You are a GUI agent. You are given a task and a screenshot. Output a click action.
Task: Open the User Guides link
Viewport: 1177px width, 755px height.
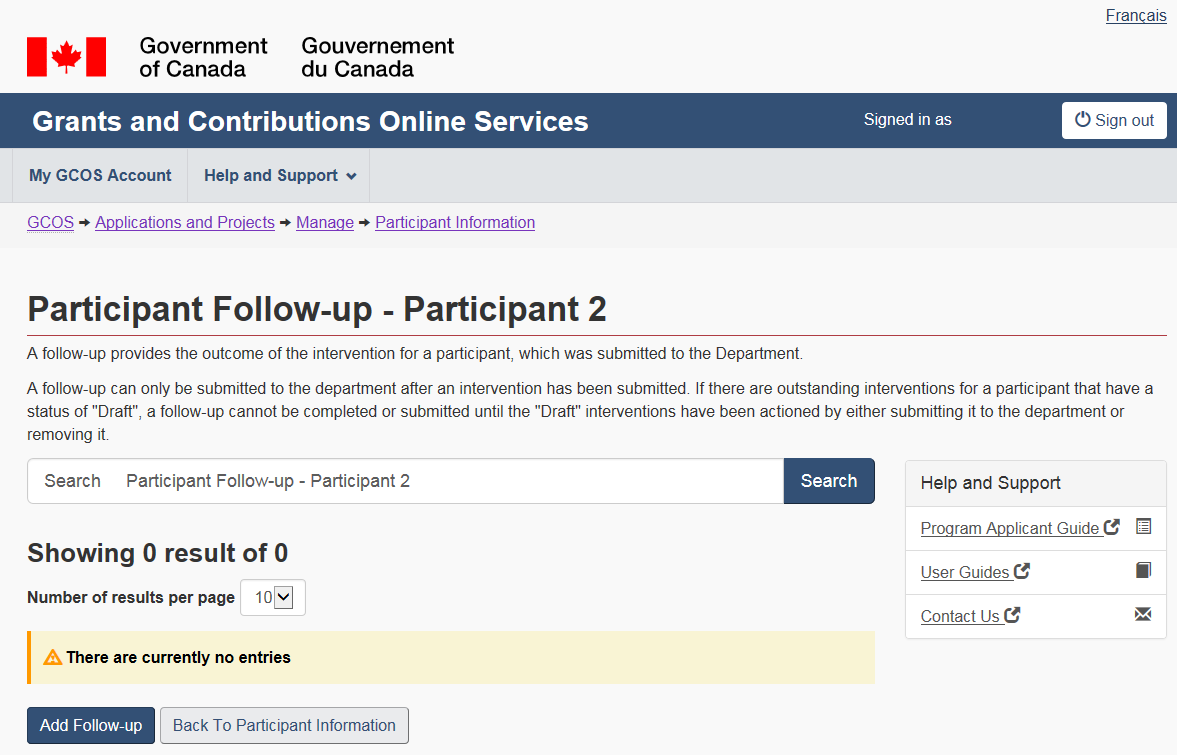point(965,572)
